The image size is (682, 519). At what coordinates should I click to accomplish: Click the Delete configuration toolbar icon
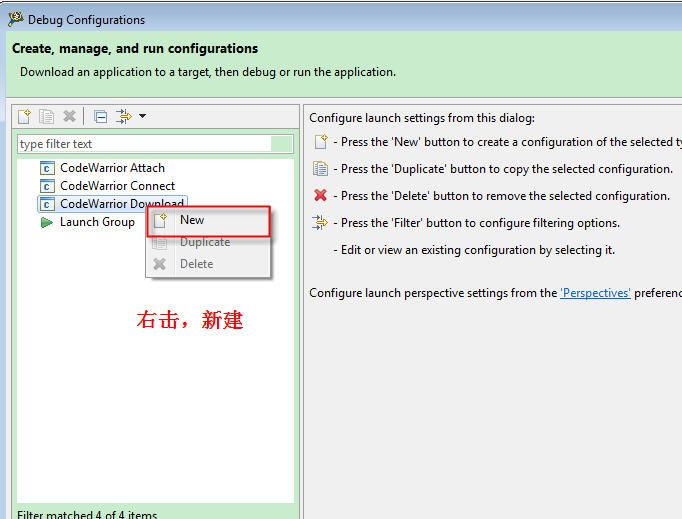69,116
